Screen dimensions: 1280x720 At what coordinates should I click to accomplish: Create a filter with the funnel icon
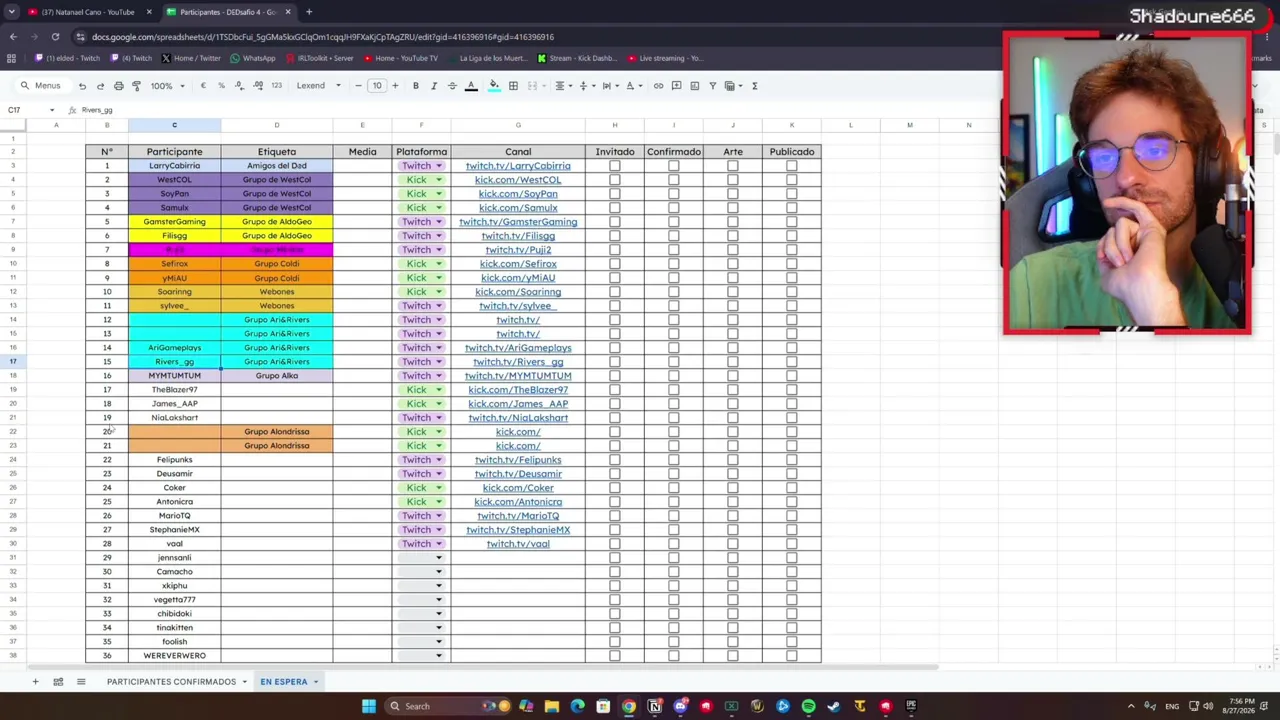[712, 86]
